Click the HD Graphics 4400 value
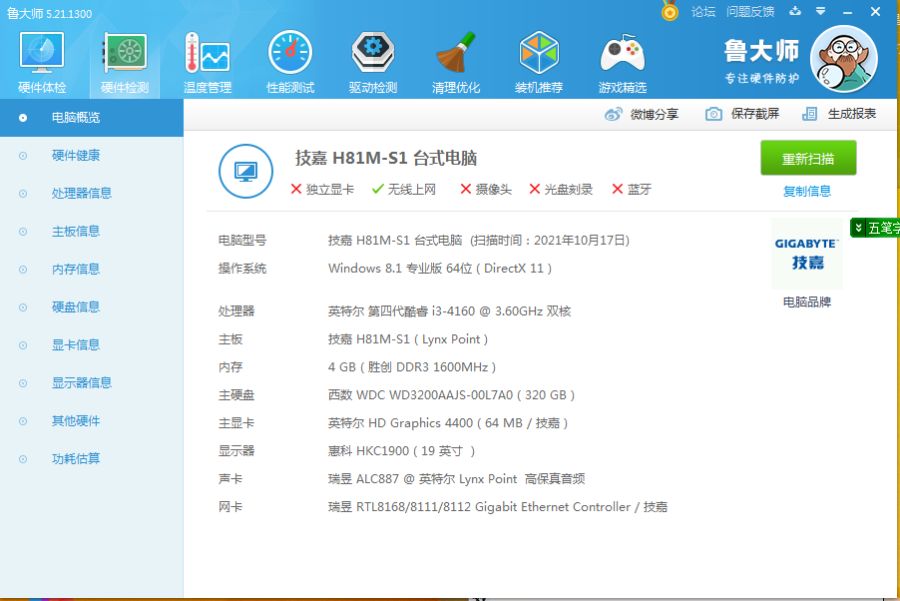900x601 pixels. click(x=448, y=423)
